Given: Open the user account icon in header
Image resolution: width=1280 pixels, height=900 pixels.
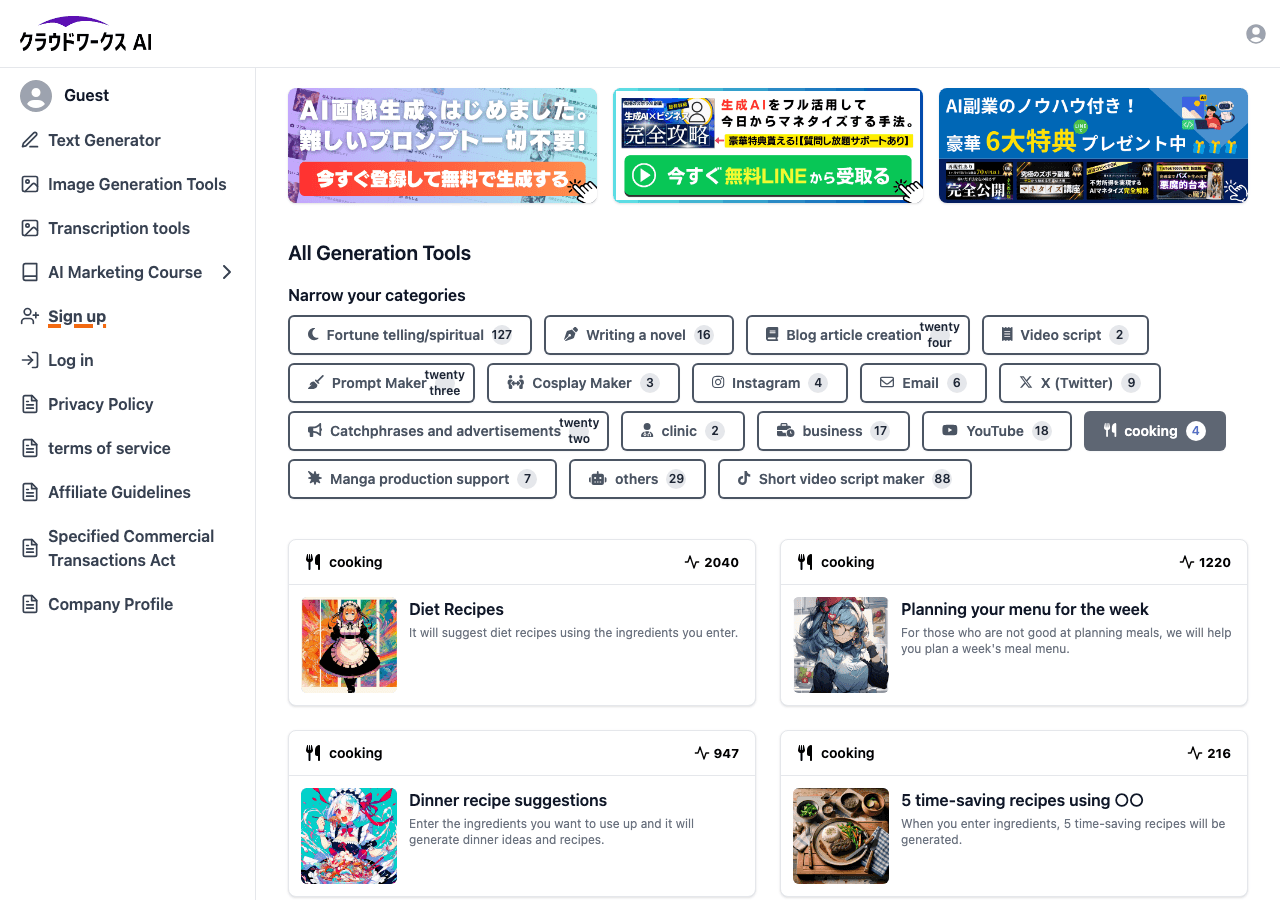Looking at the screenshot, I should pyautogui.click(x=1256, y=34).
